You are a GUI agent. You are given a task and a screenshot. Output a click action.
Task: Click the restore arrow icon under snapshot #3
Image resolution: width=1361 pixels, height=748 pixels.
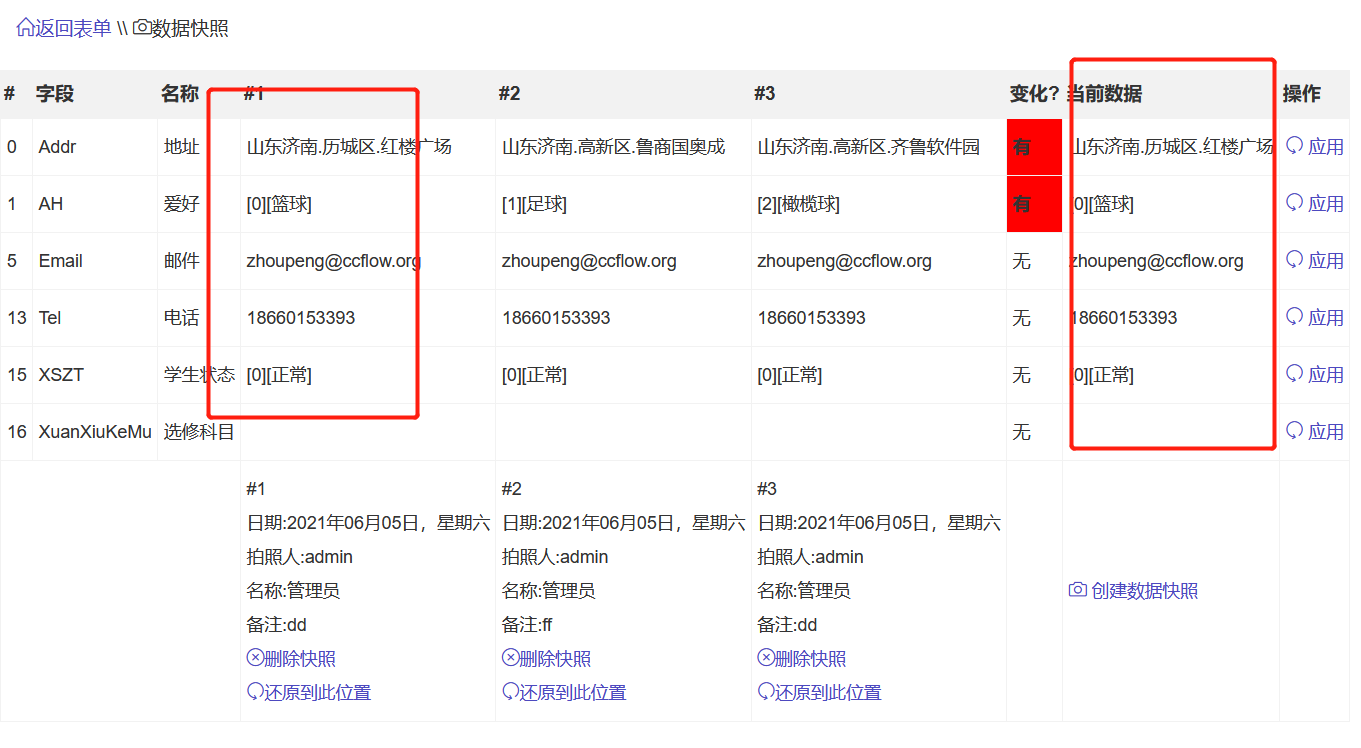point(767,692)
